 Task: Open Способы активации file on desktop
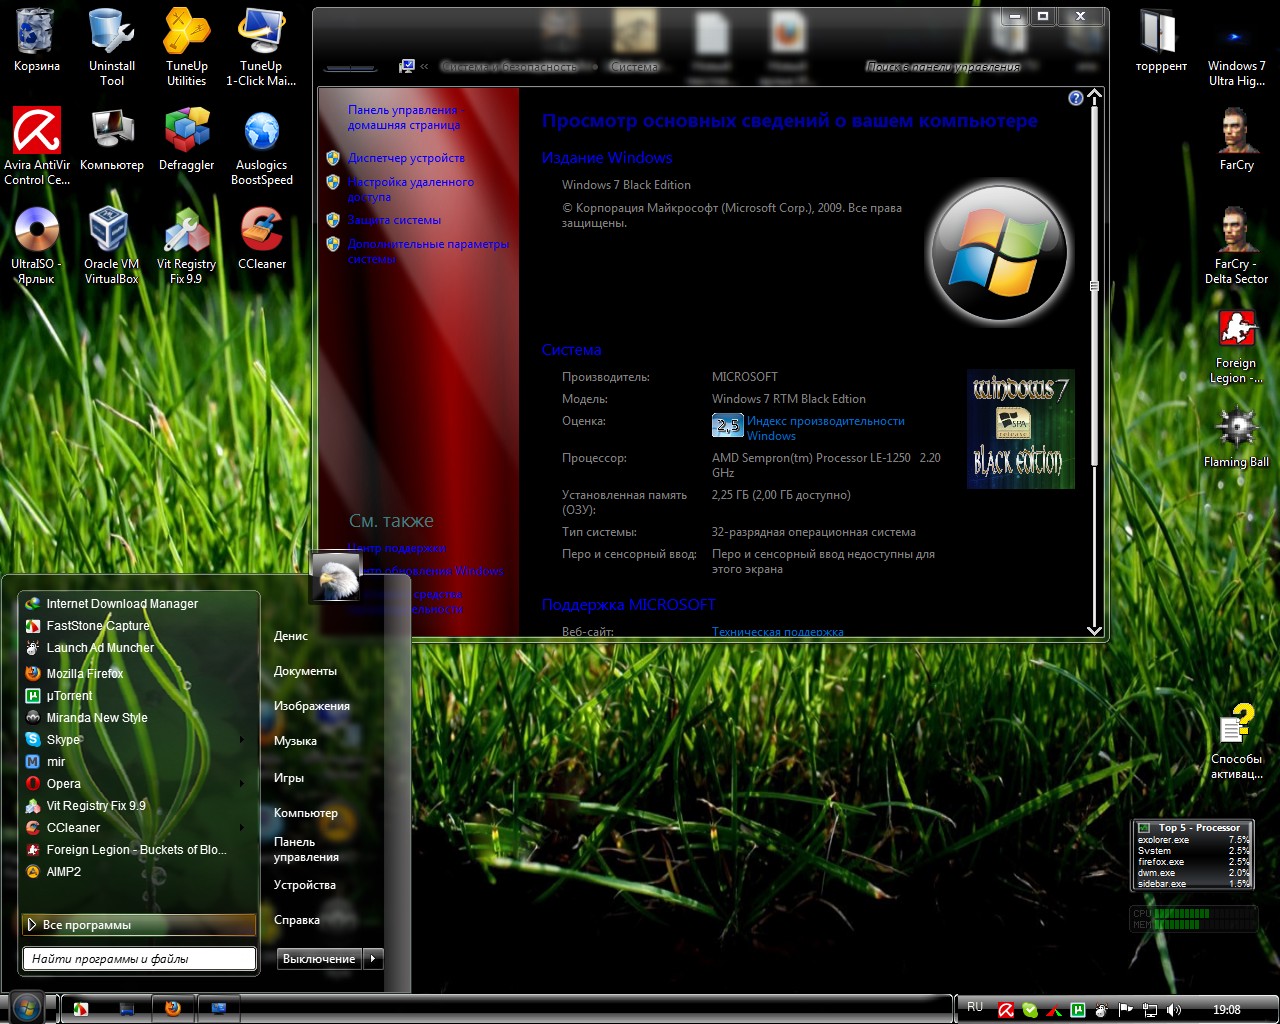pos(1237,741)
